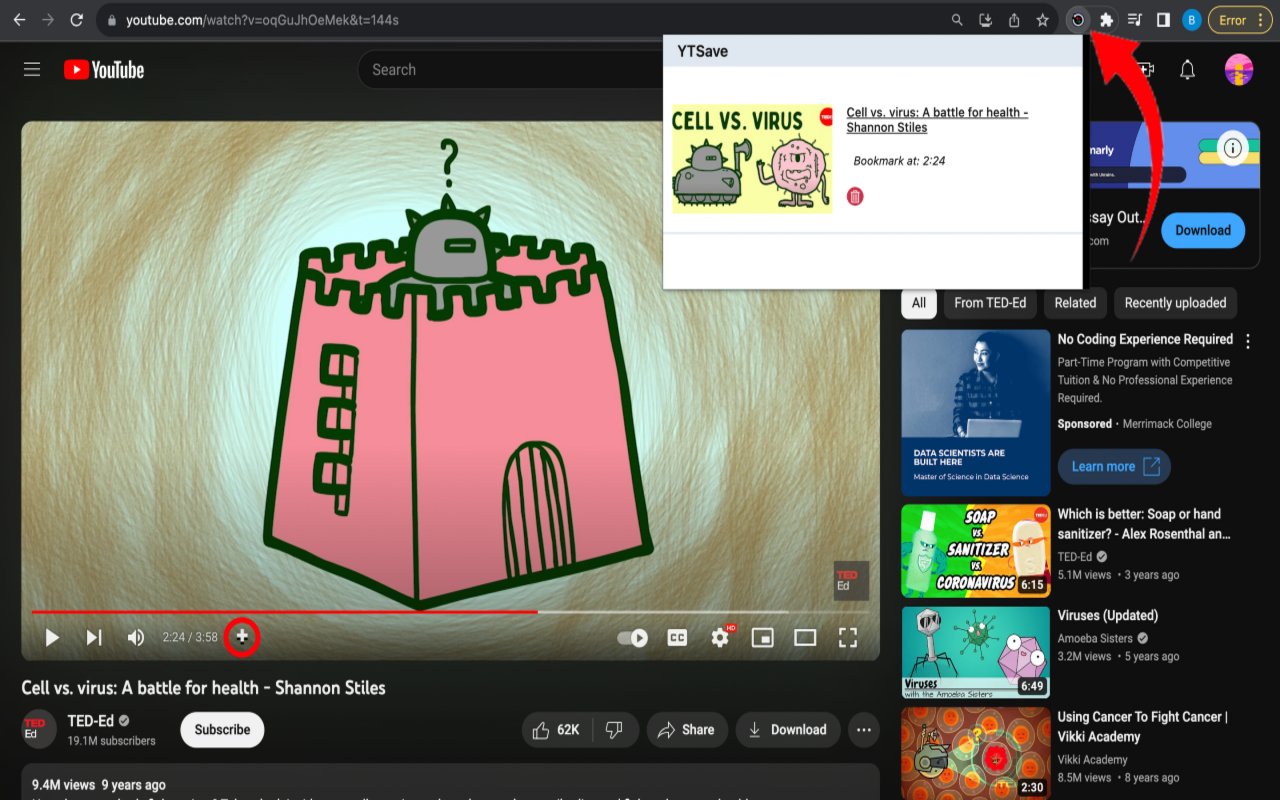
Task: Open the TED-Ed channel avatar
Action: click(38, 729)
